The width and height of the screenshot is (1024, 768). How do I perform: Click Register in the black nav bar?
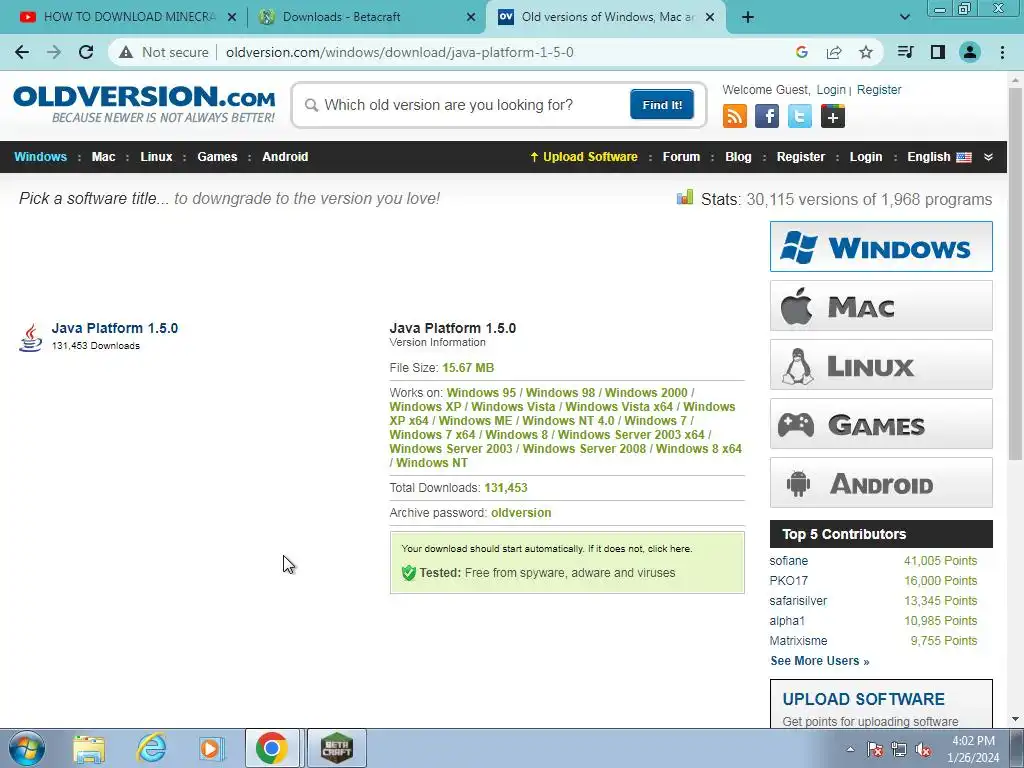801,157
